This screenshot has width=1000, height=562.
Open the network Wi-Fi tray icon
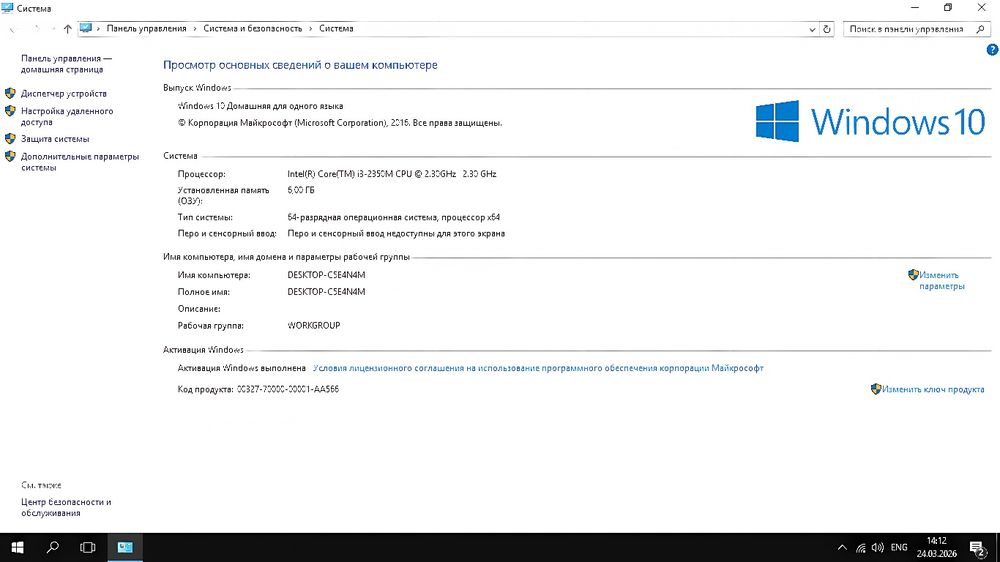[x=860, y=547]
